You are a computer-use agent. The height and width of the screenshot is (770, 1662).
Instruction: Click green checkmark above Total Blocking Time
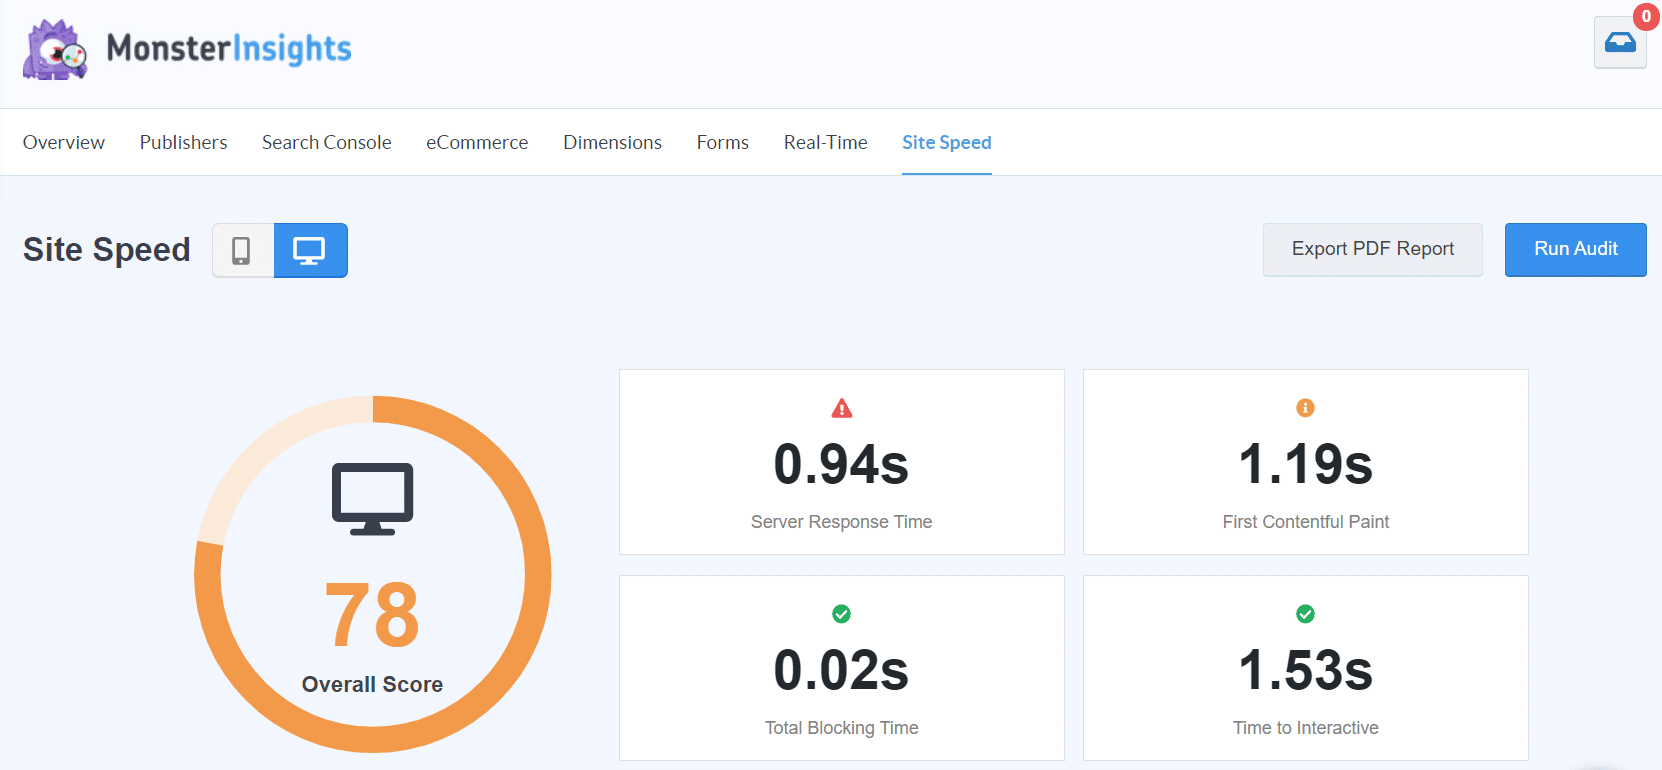click(x=842, y=614)
